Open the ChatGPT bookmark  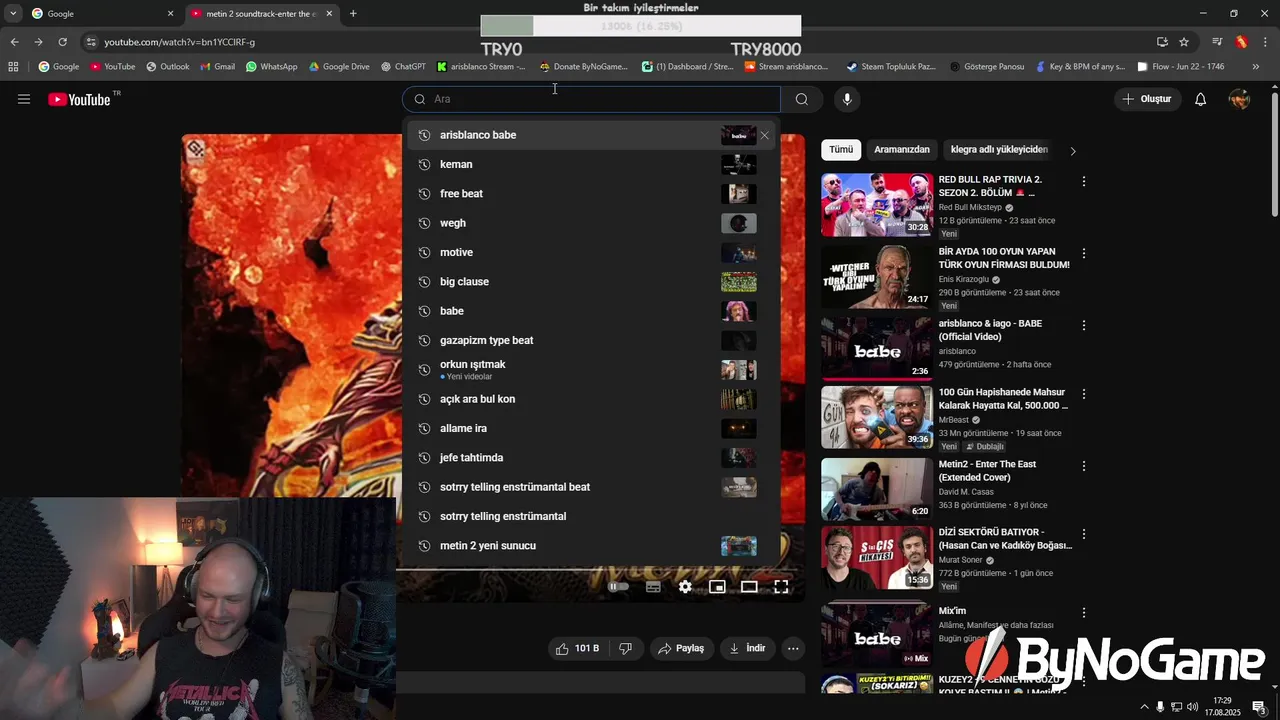(x=403, y=67)
